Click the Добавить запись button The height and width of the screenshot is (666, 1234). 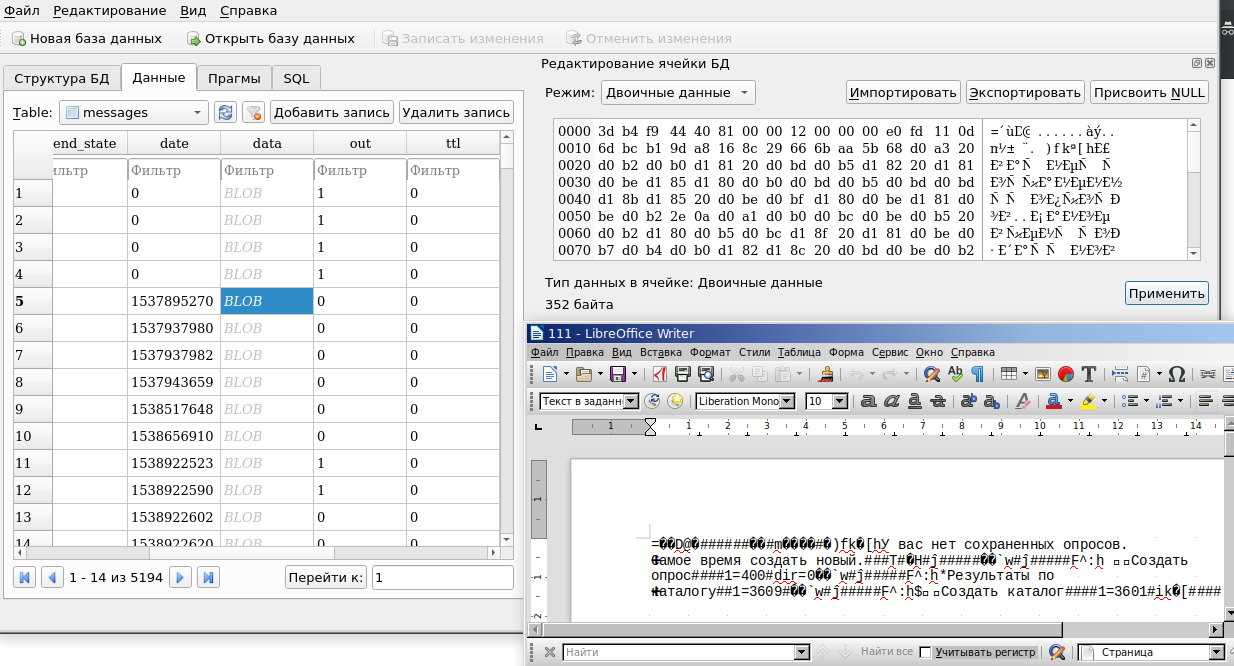point(330,112)
